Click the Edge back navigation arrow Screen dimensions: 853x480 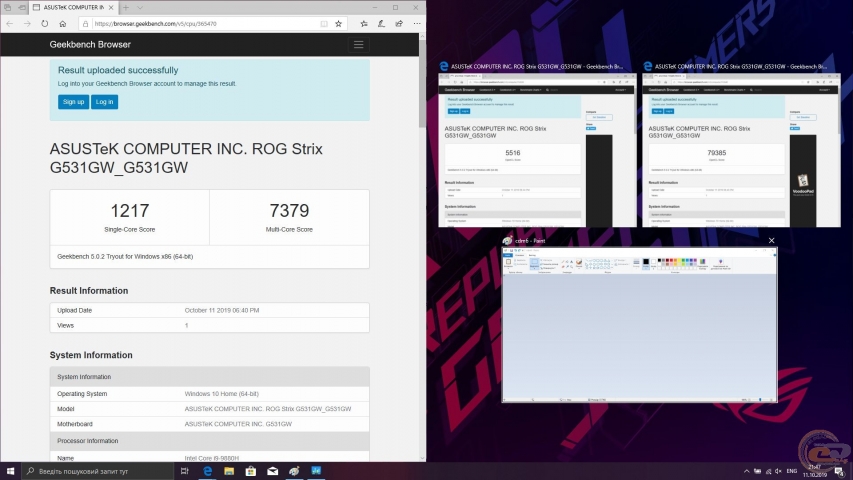9,24
